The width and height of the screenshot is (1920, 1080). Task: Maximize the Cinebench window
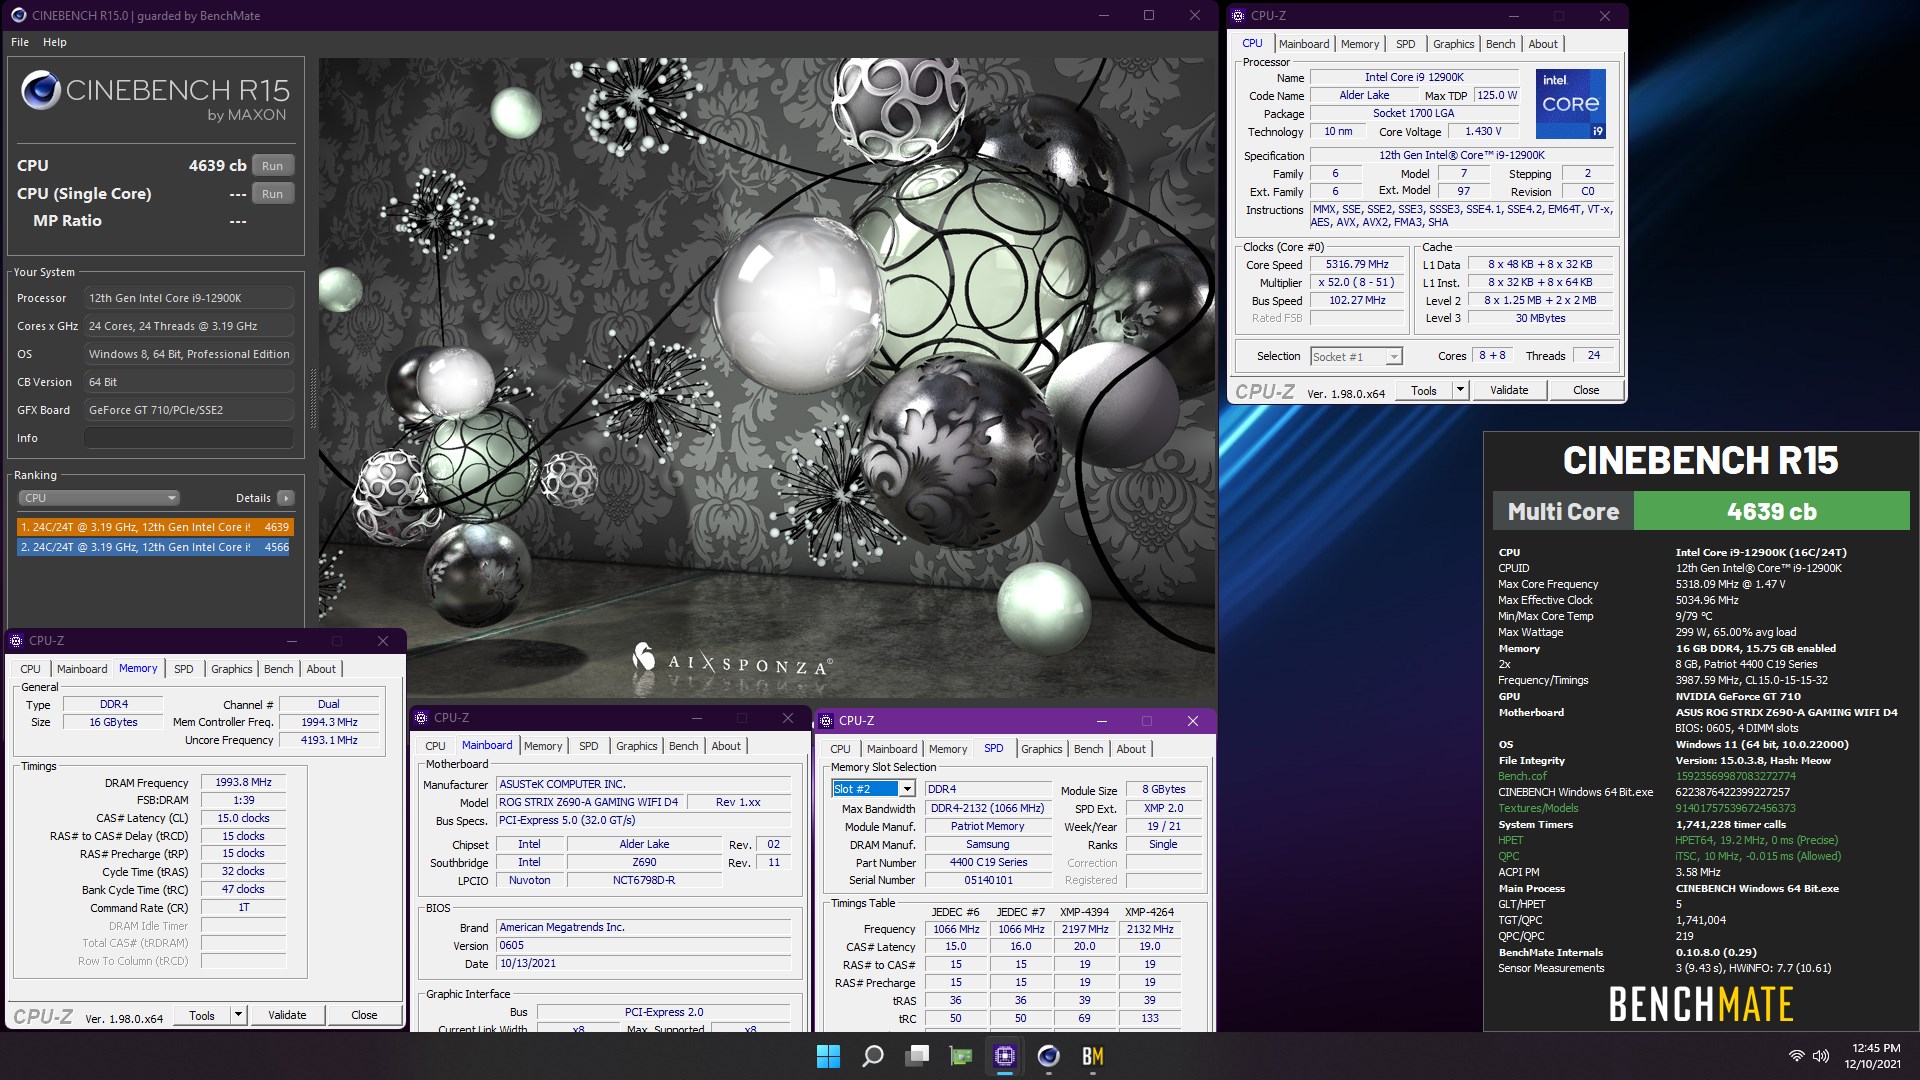tap(1149, 15)
